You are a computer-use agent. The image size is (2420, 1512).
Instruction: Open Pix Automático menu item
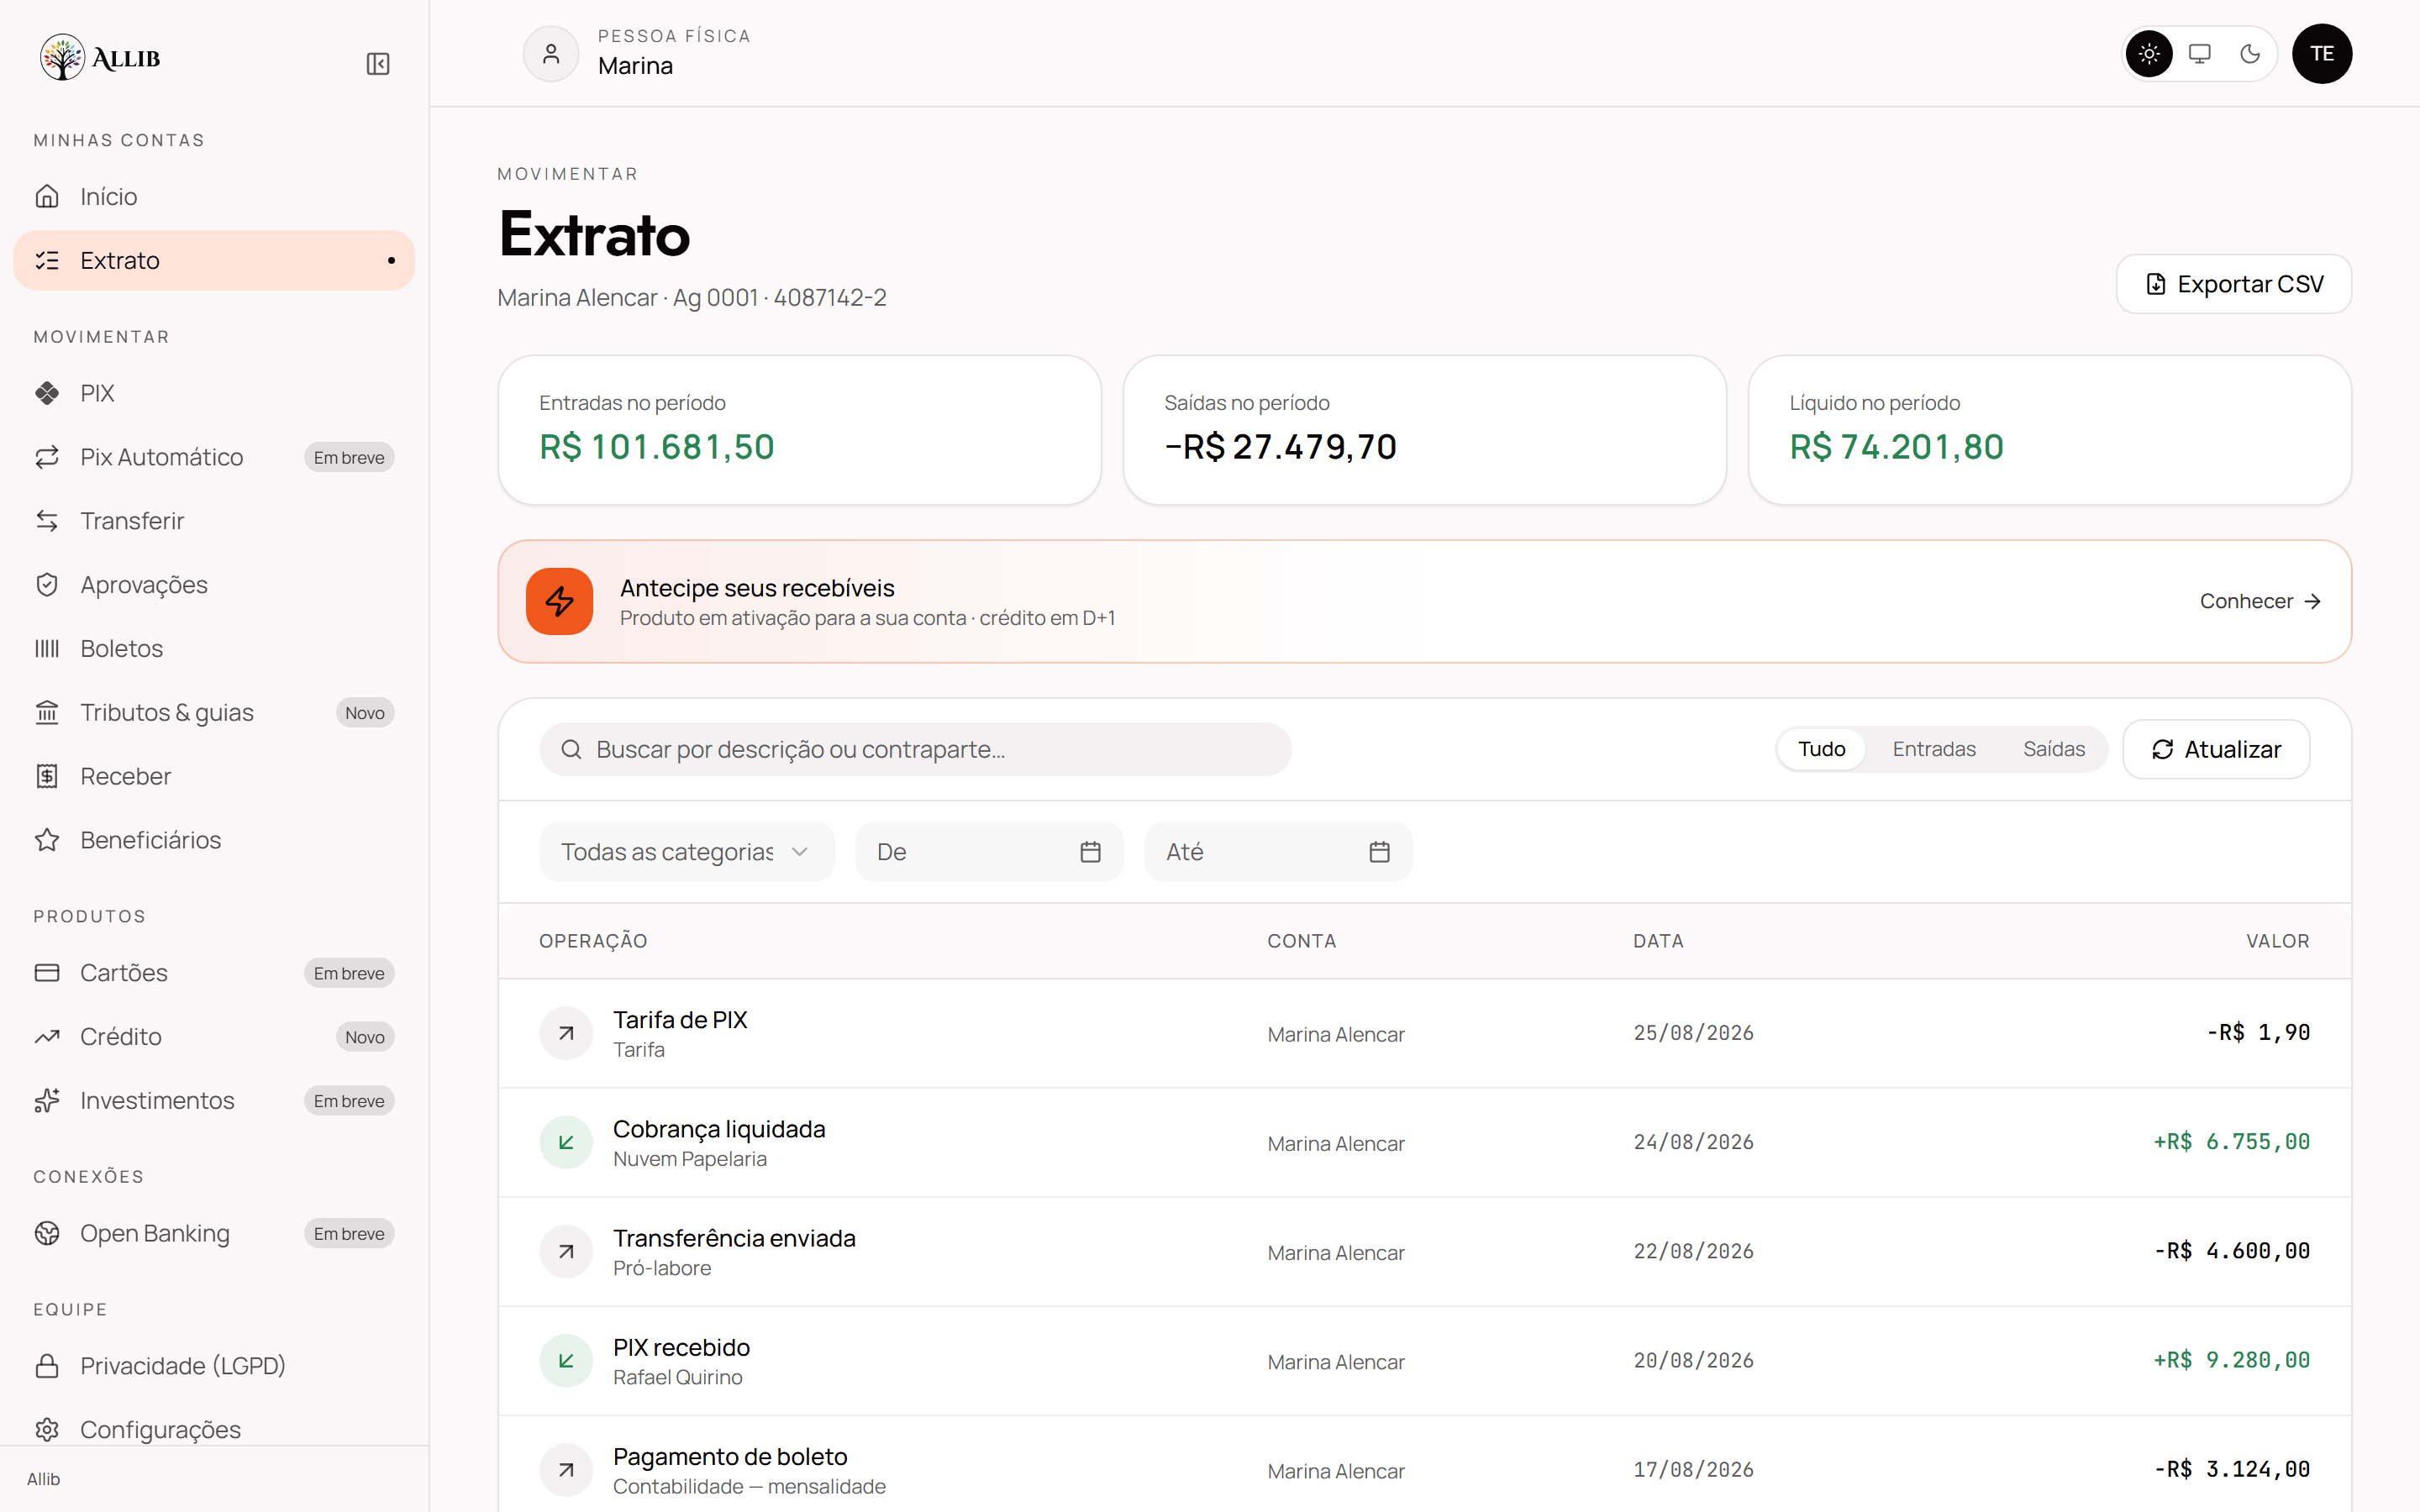pos(214,457)
